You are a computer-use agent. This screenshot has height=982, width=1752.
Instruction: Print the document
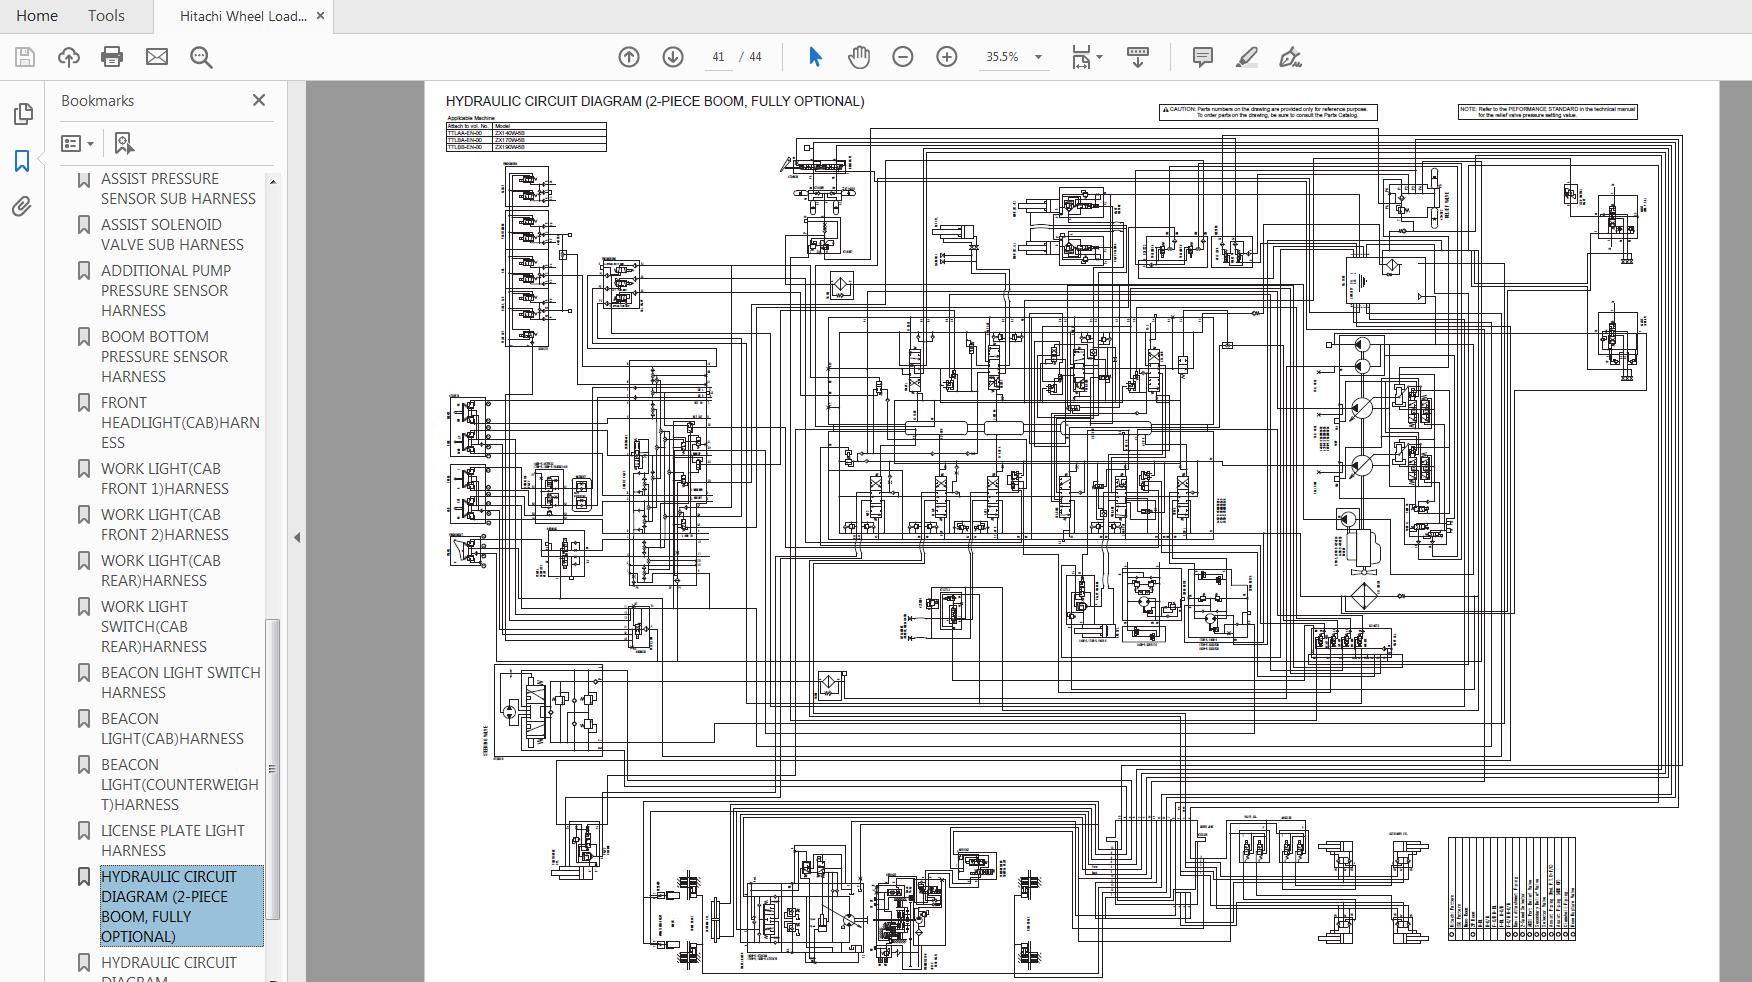click(x=112, y=57)
